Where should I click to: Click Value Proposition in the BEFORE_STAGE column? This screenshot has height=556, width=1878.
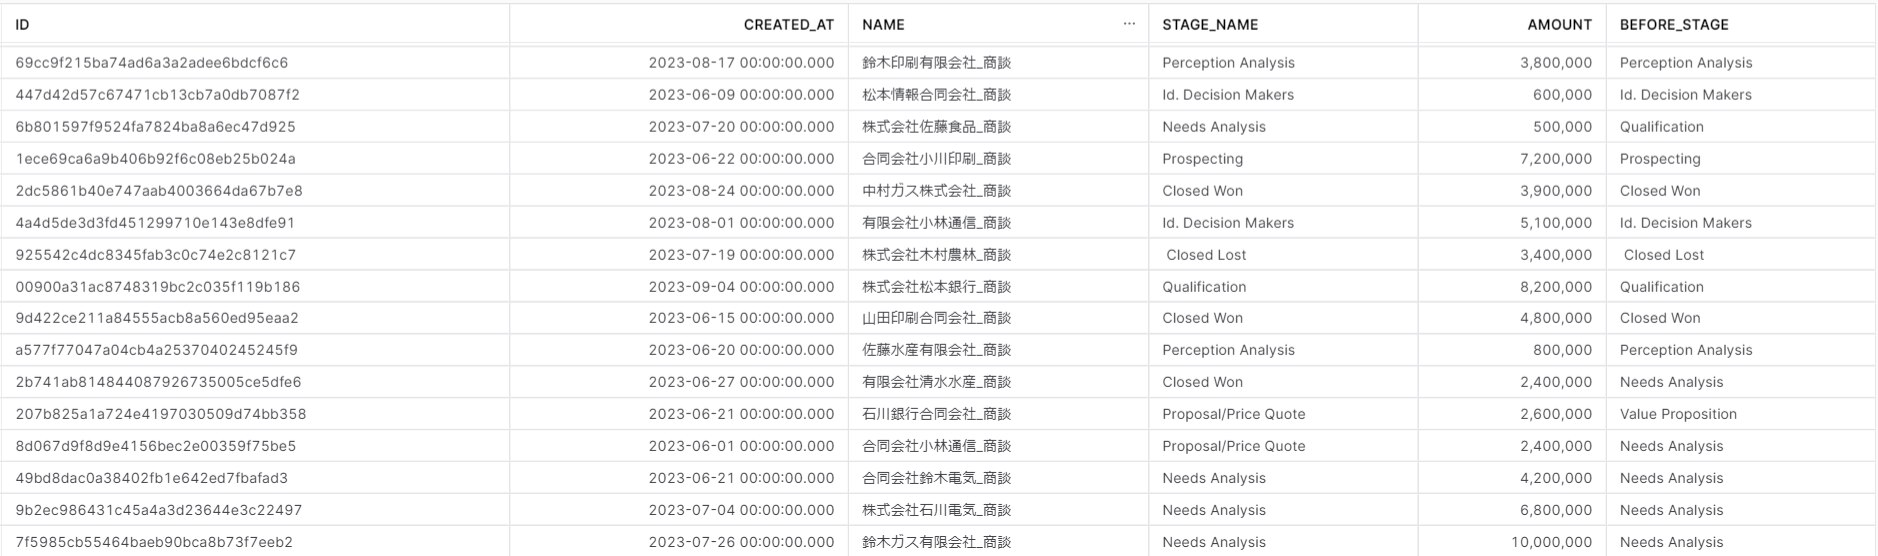[1678, 414]
